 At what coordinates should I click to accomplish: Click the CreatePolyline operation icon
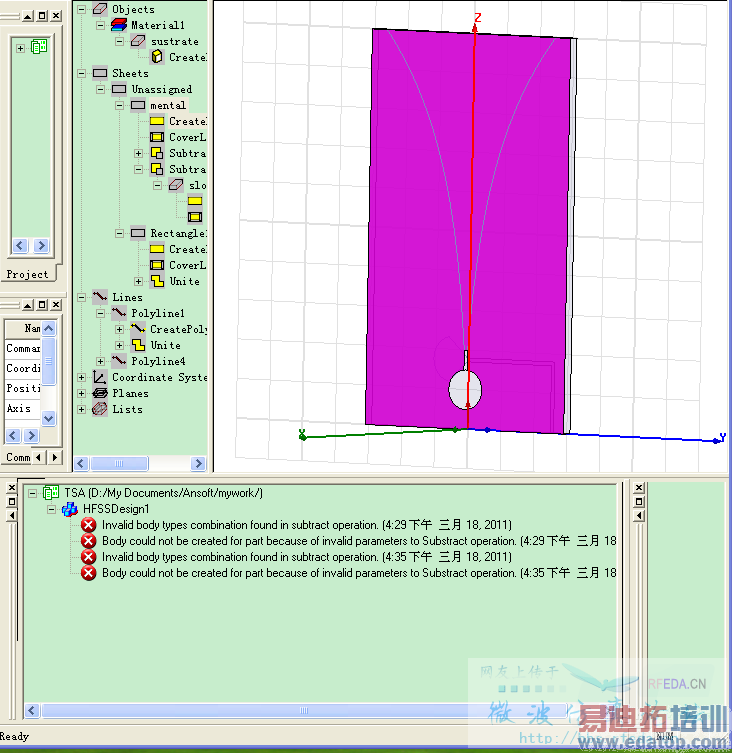point(138,329)
